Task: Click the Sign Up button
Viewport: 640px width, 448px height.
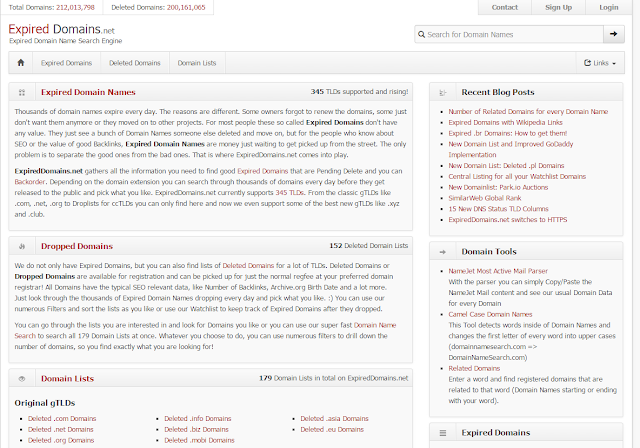Action: coord(558,7)
